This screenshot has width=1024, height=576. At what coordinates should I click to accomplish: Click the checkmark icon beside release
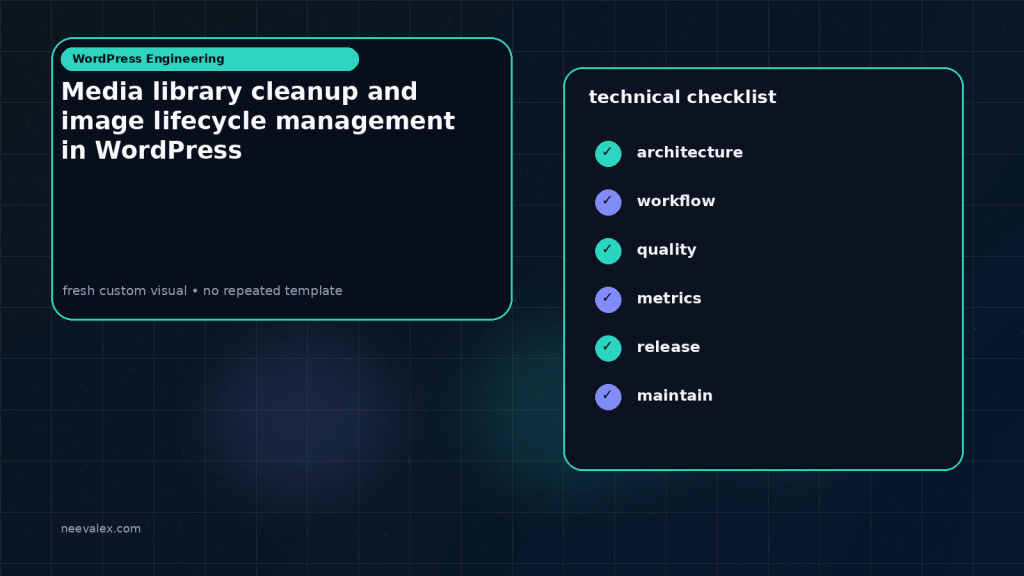[608, 348]
